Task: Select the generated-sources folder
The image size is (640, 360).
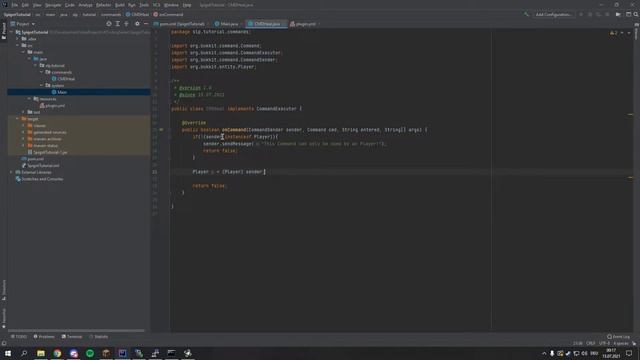Action: pyautogui.click(x=47, y=132)
